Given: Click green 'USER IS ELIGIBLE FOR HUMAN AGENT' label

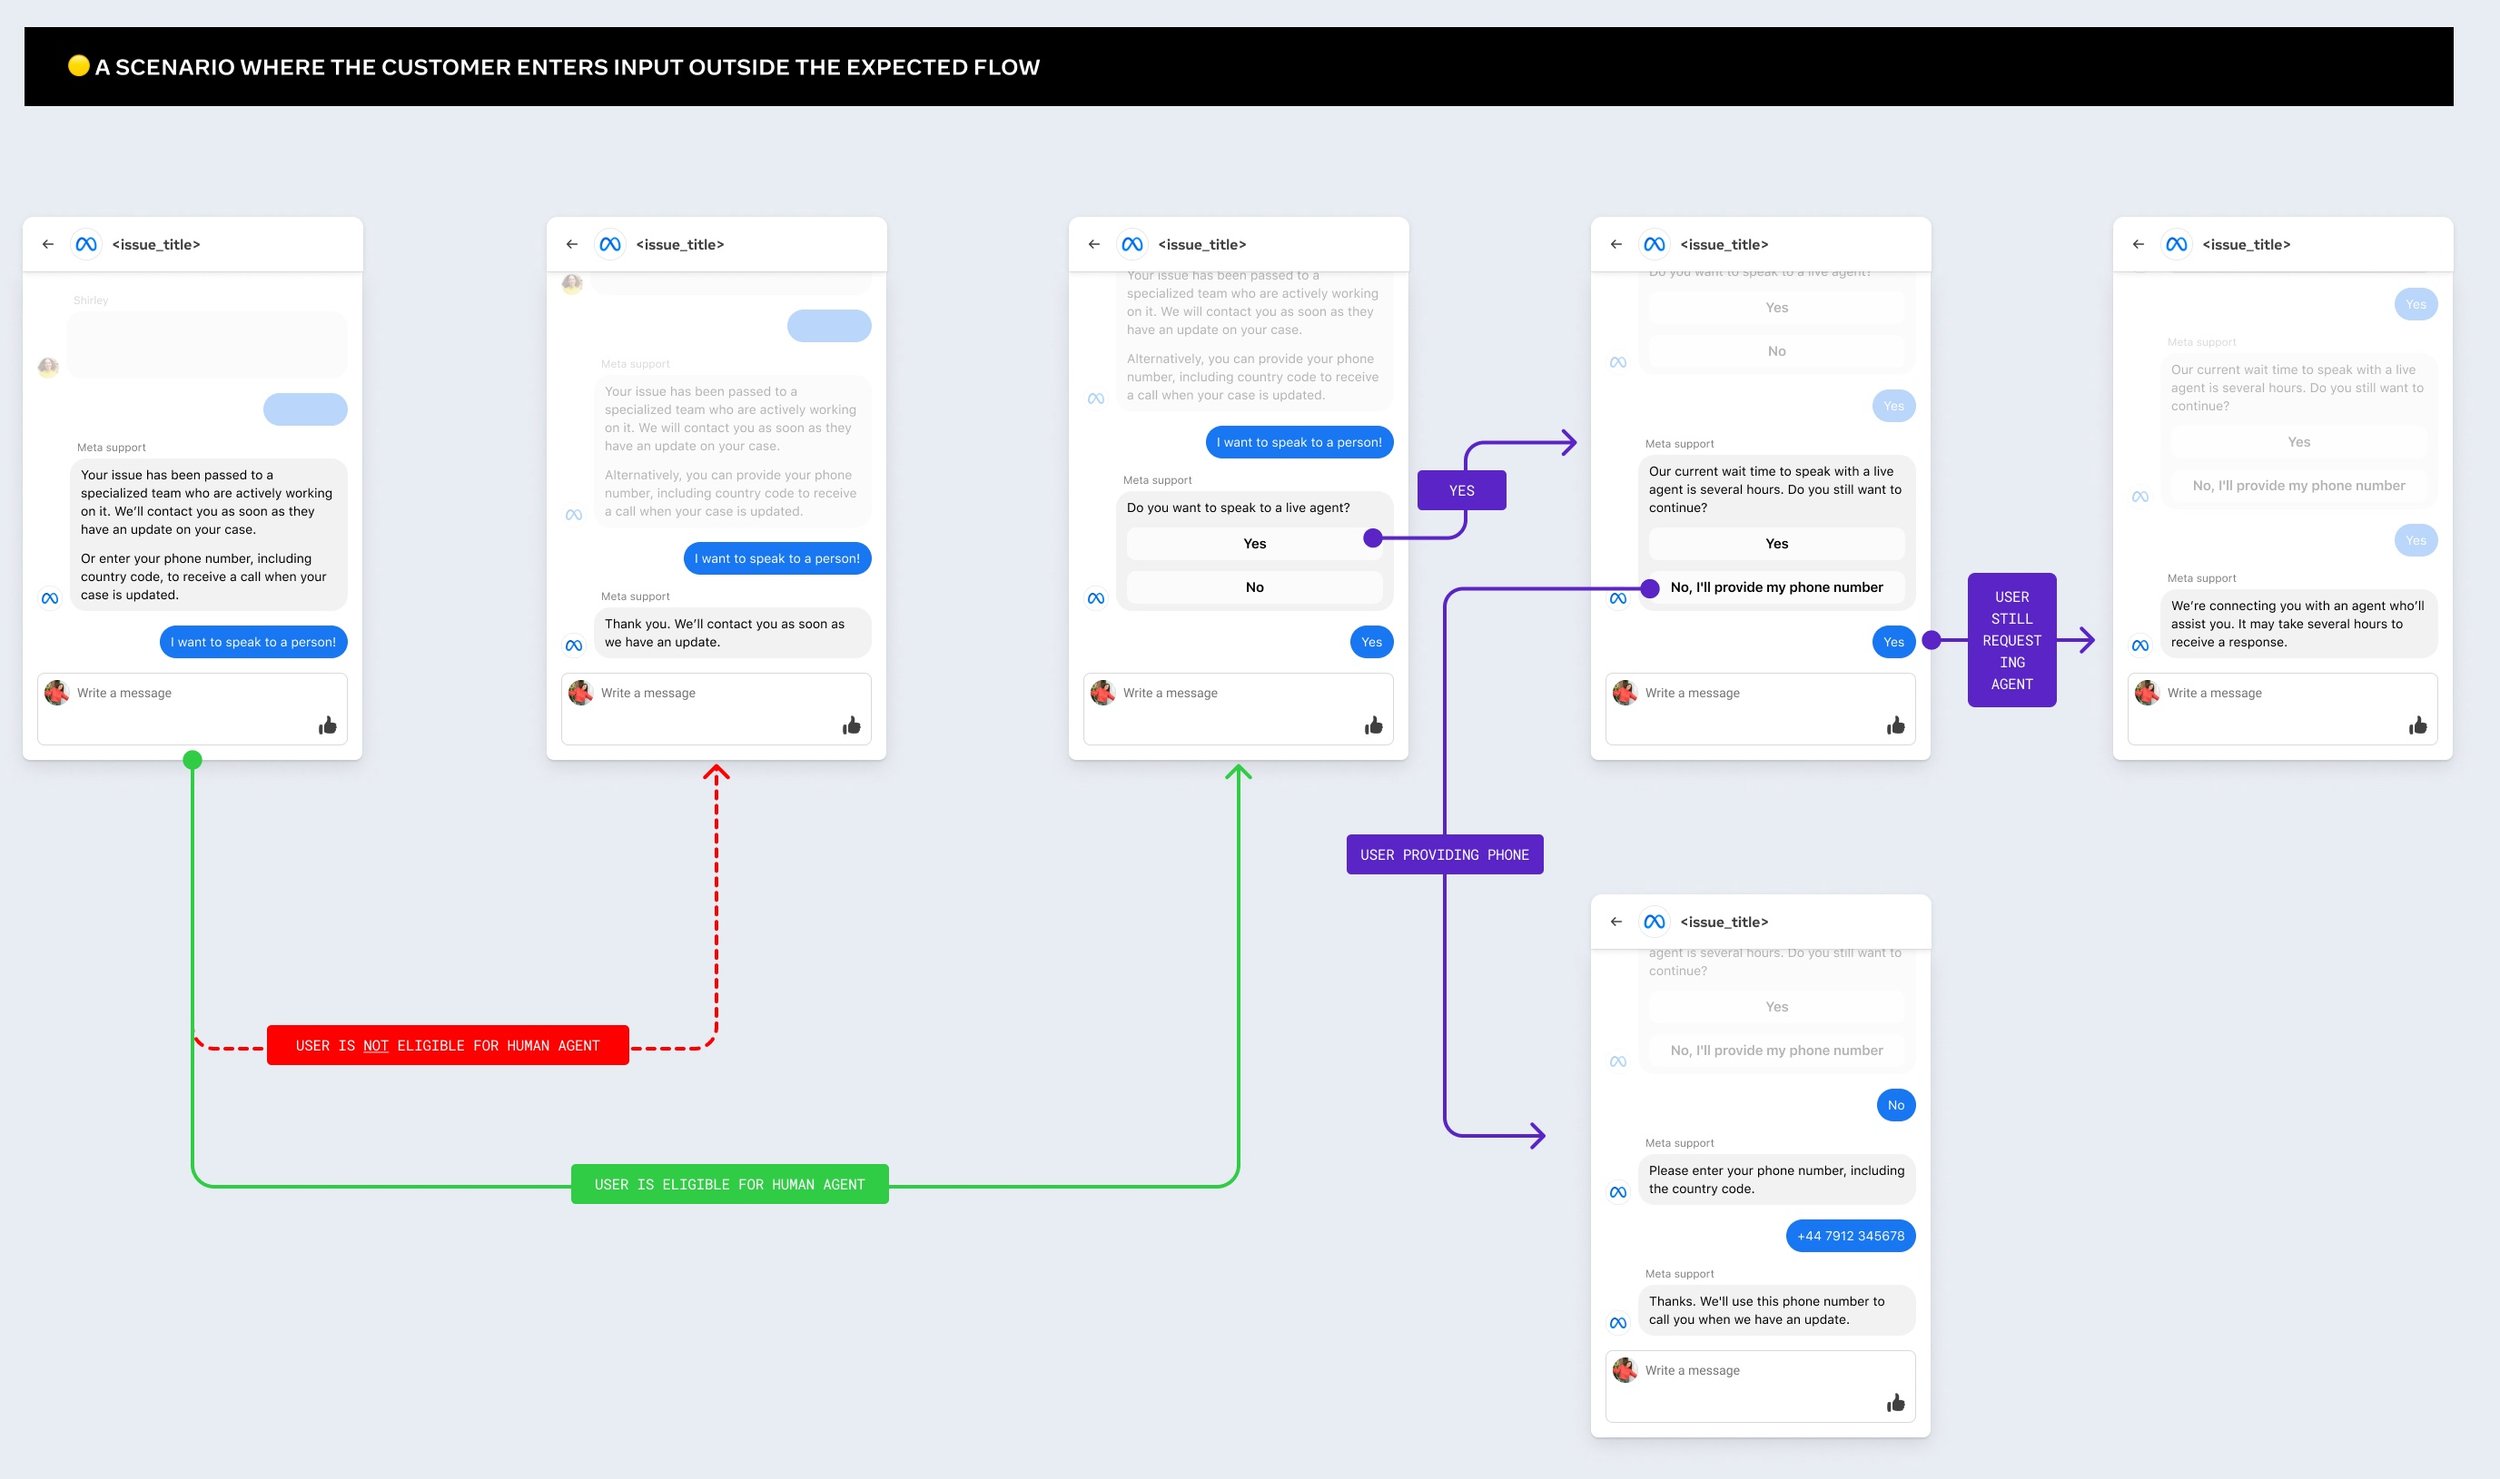Looking at the screenshot, I should point(729,1184).
